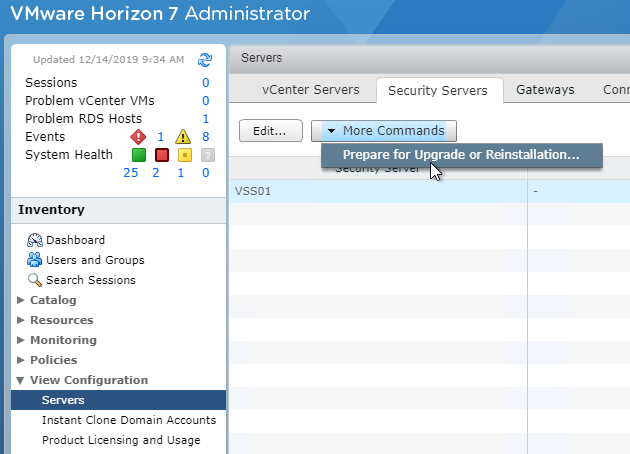Open Instant Clone Domain Accounts
Viewport: 630px width, 454px height.
pos(129,420)
